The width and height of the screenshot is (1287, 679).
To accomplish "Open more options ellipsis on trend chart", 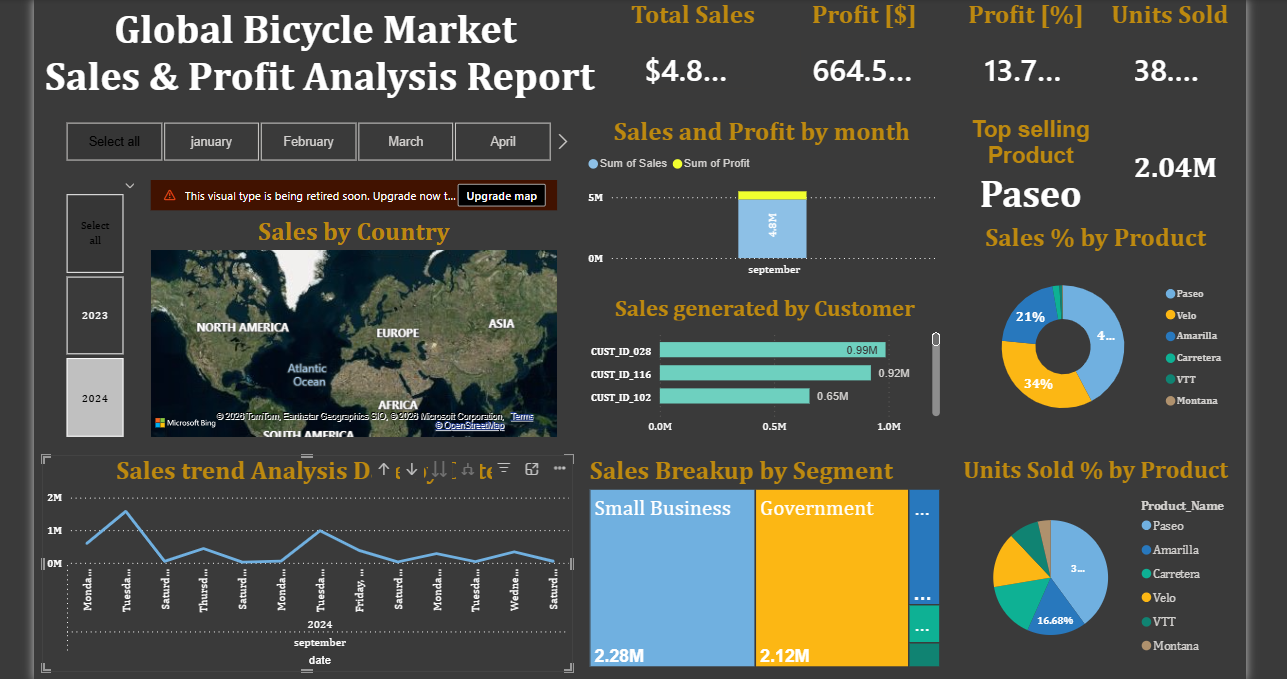I will (x=559, y=468).
